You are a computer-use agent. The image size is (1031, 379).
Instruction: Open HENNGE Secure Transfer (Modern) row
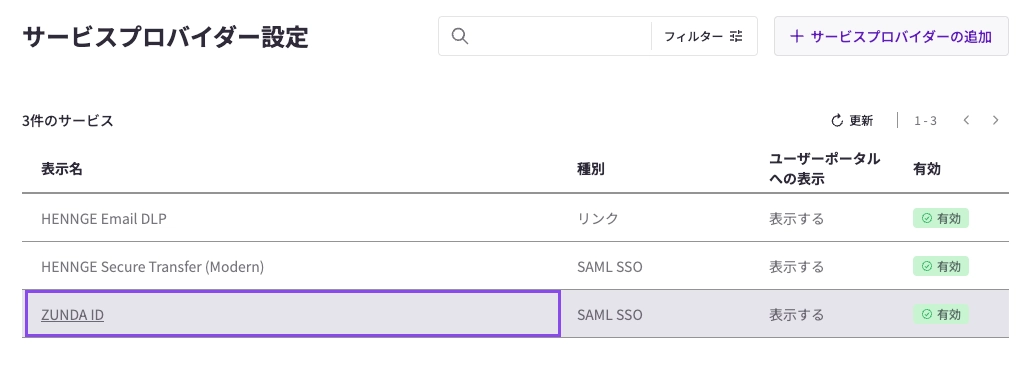515,266
